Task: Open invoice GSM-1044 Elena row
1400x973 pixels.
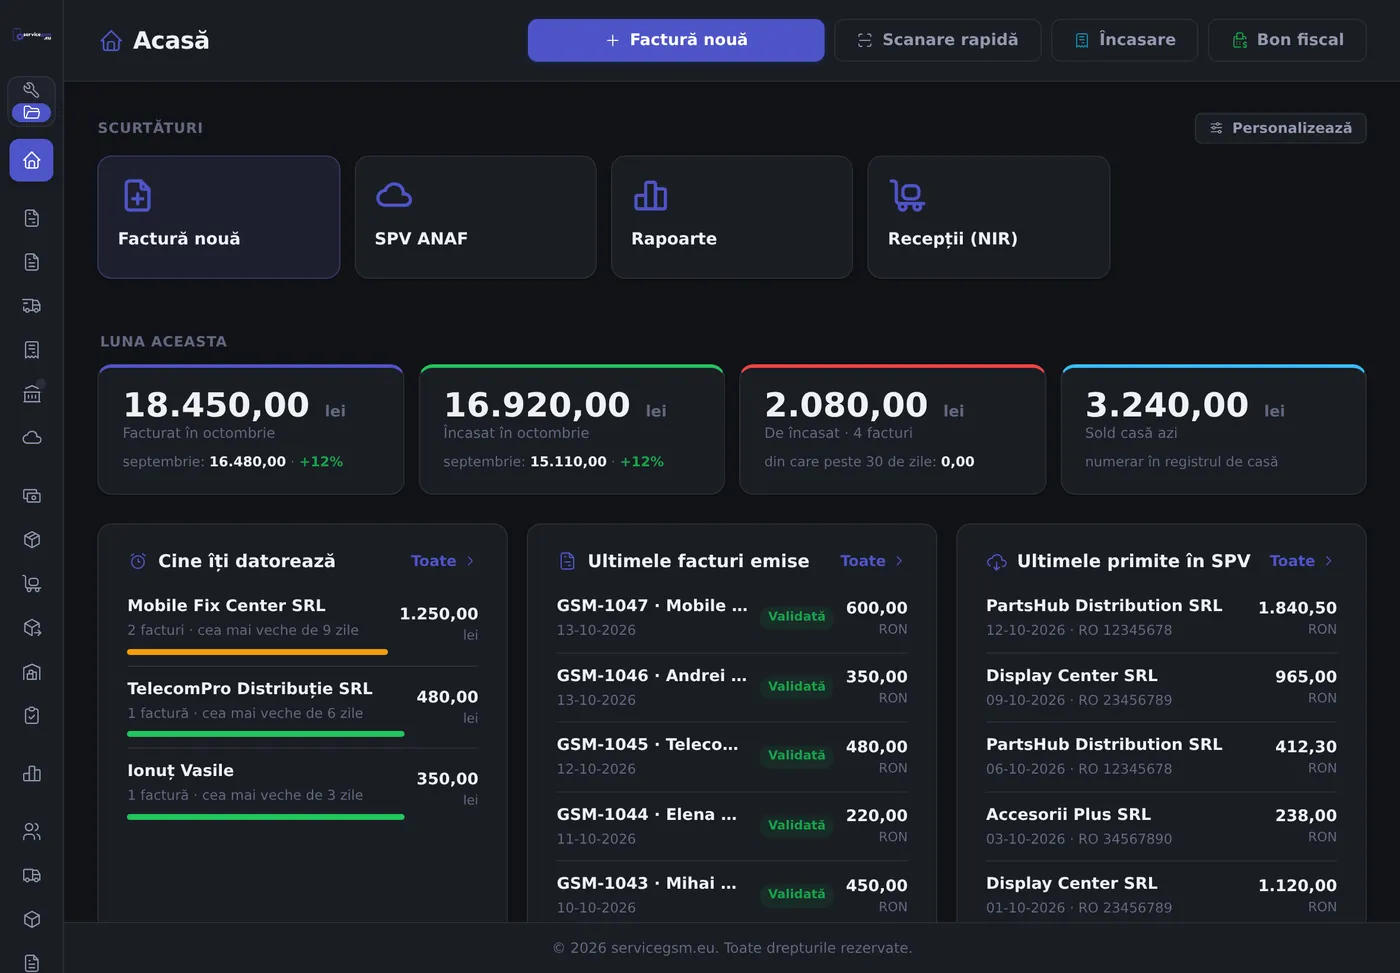Action: point(732,826)
